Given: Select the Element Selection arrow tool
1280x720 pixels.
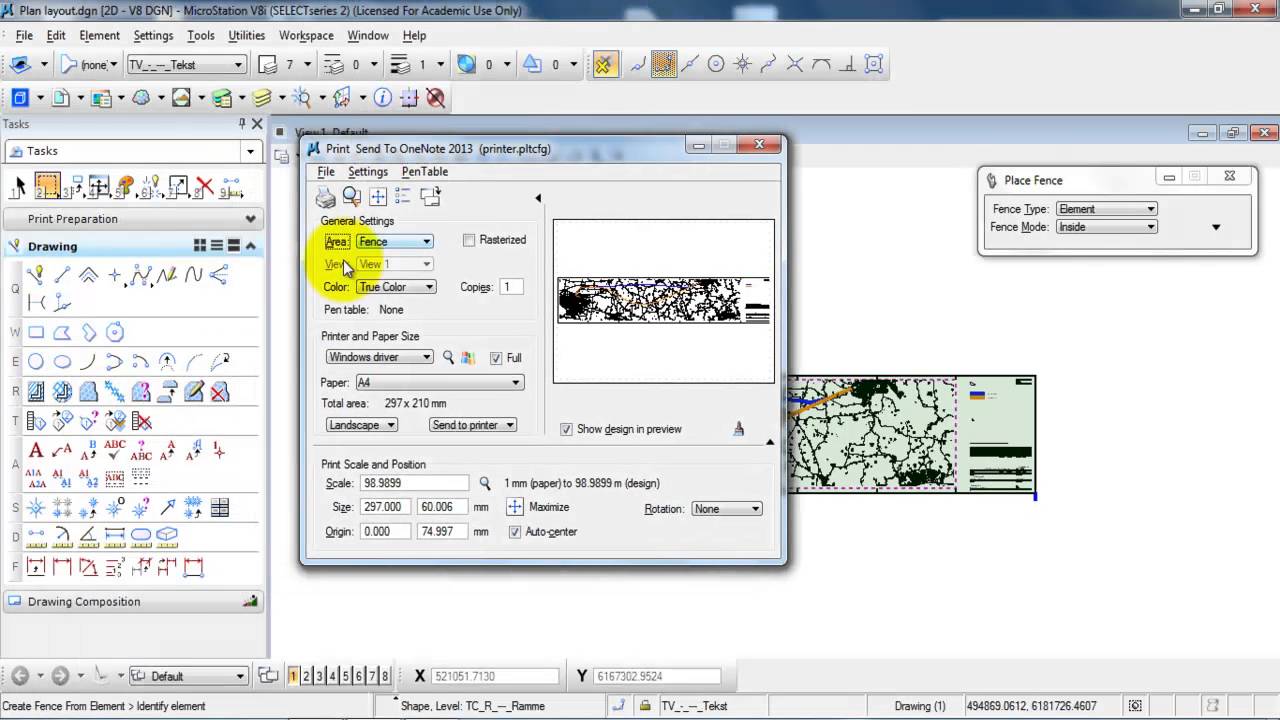Looking at the screenshot, I should [x=18, y=188].
